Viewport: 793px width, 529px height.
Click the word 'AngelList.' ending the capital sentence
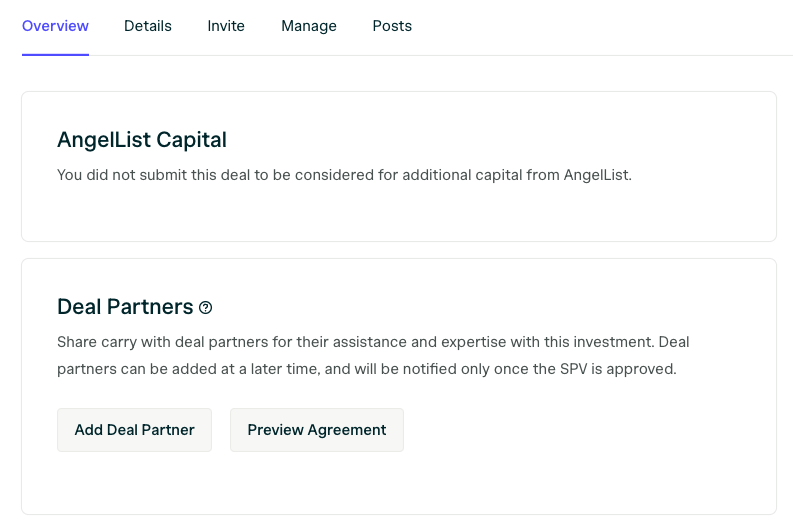[598, 175]
